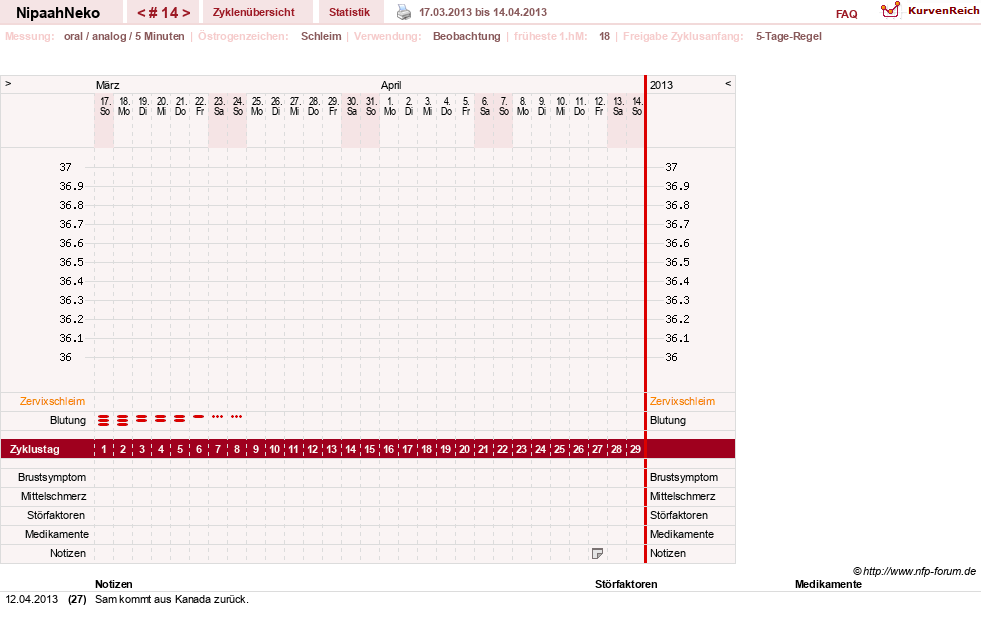The height and width of the screenshot is (623, 981).
Task: Click Zyklustag number 18
Action: 426,449
